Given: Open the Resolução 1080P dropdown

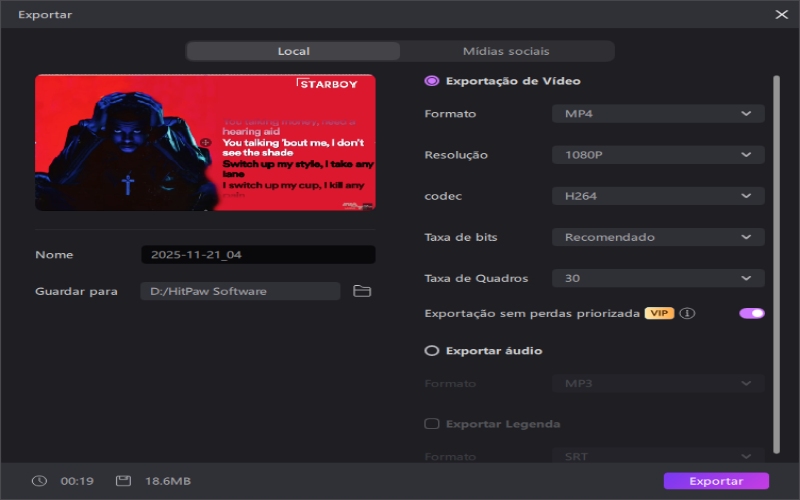Looking at the screenshot, I should coord(658,155).
